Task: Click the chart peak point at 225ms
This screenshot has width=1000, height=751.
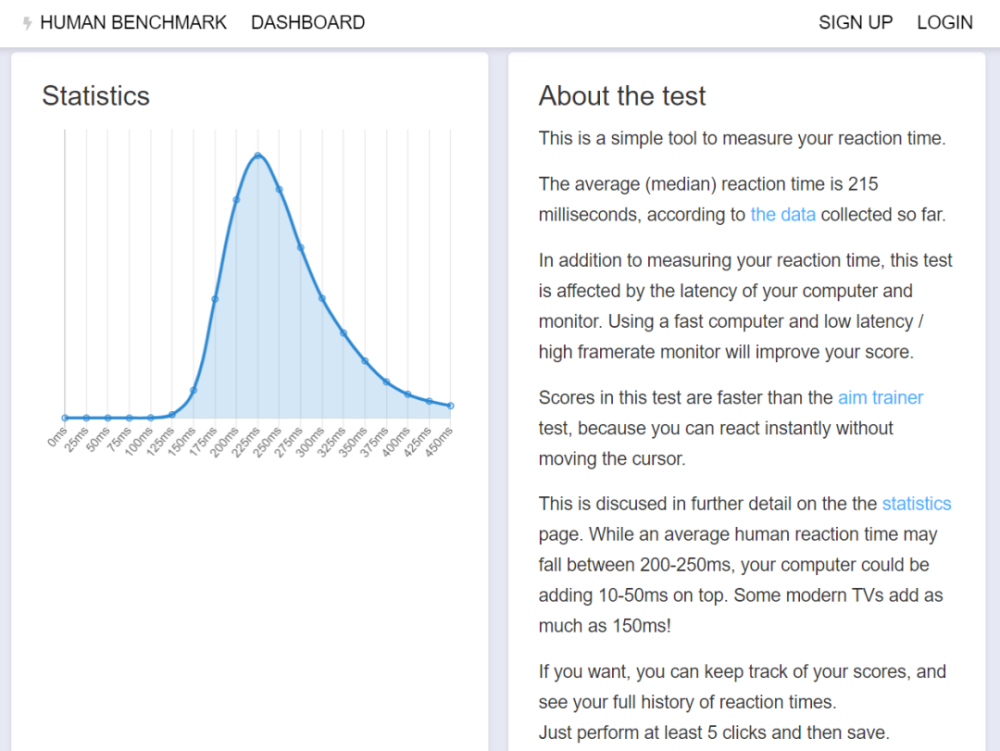Action: 258,156
